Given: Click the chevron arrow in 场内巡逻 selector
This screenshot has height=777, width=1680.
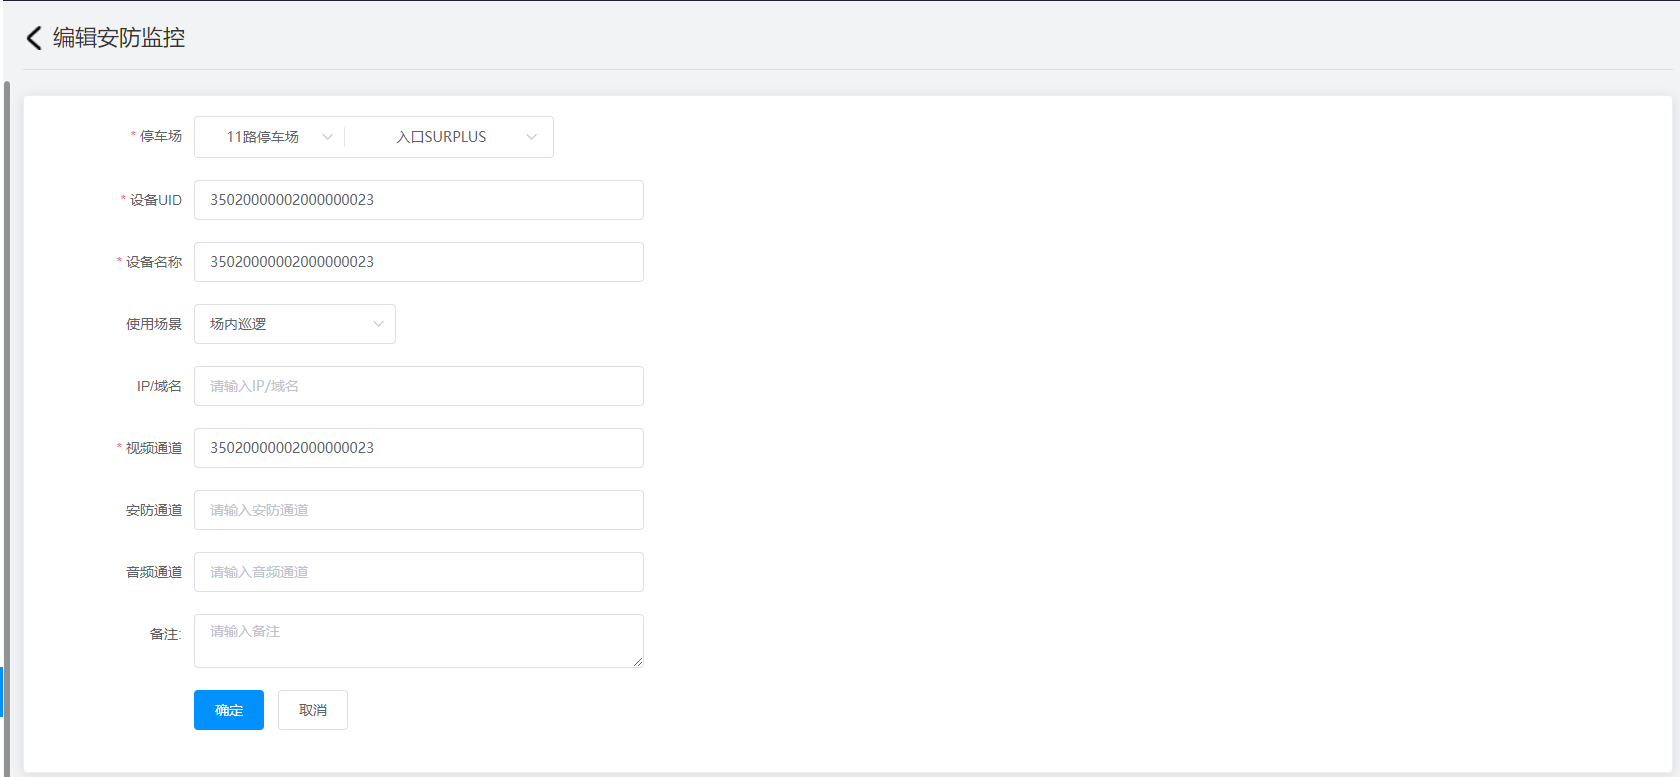Looking at the screenshot, I should (378, 324).
